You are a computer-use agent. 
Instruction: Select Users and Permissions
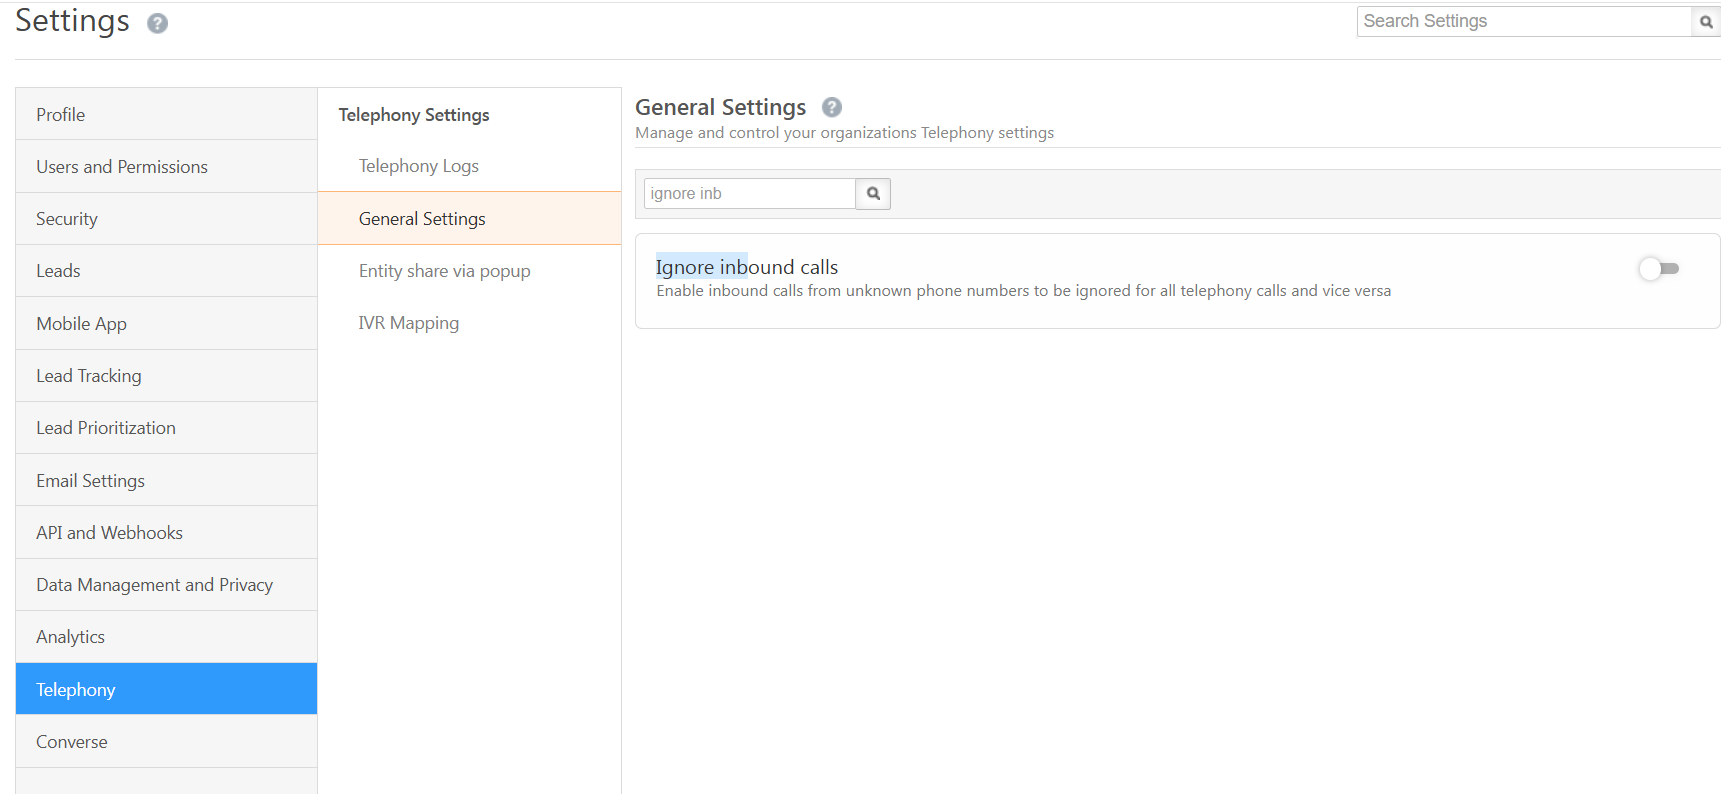[122, 167]
